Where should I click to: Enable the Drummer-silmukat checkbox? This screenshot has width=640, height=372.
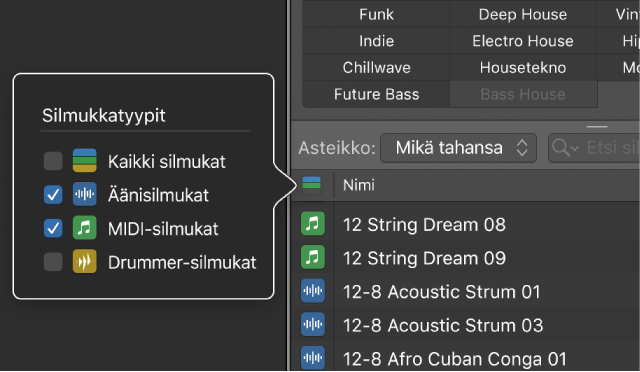point(53,261)
